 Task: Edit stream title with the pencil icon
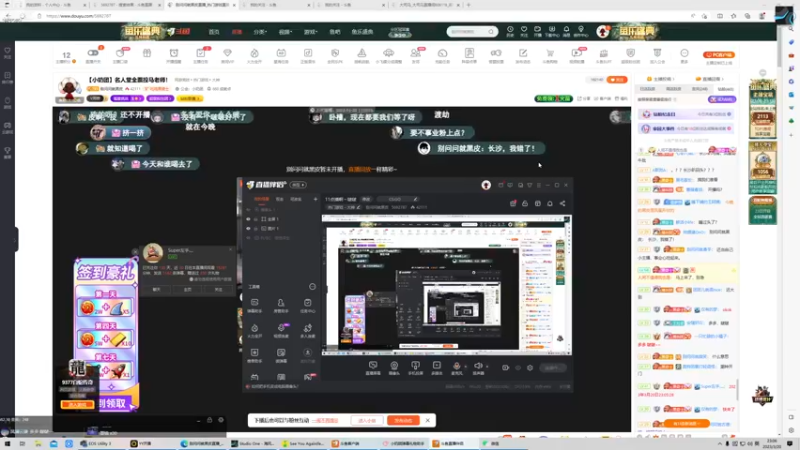tap(415, 199)
